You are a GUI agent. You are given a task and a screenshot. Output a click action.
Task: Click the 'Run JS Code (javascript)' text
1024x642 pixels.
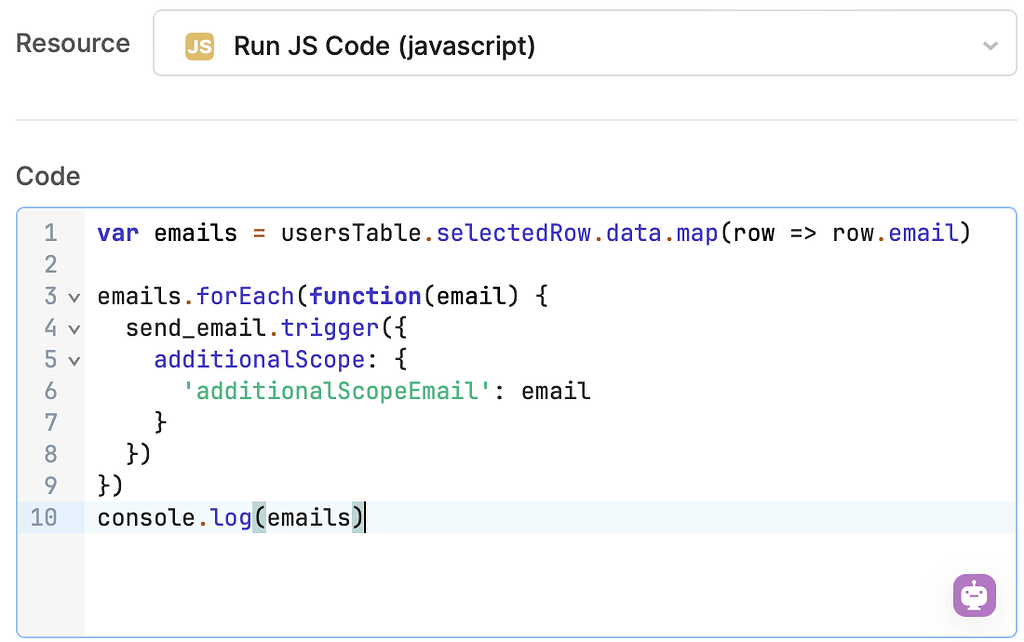385,46
